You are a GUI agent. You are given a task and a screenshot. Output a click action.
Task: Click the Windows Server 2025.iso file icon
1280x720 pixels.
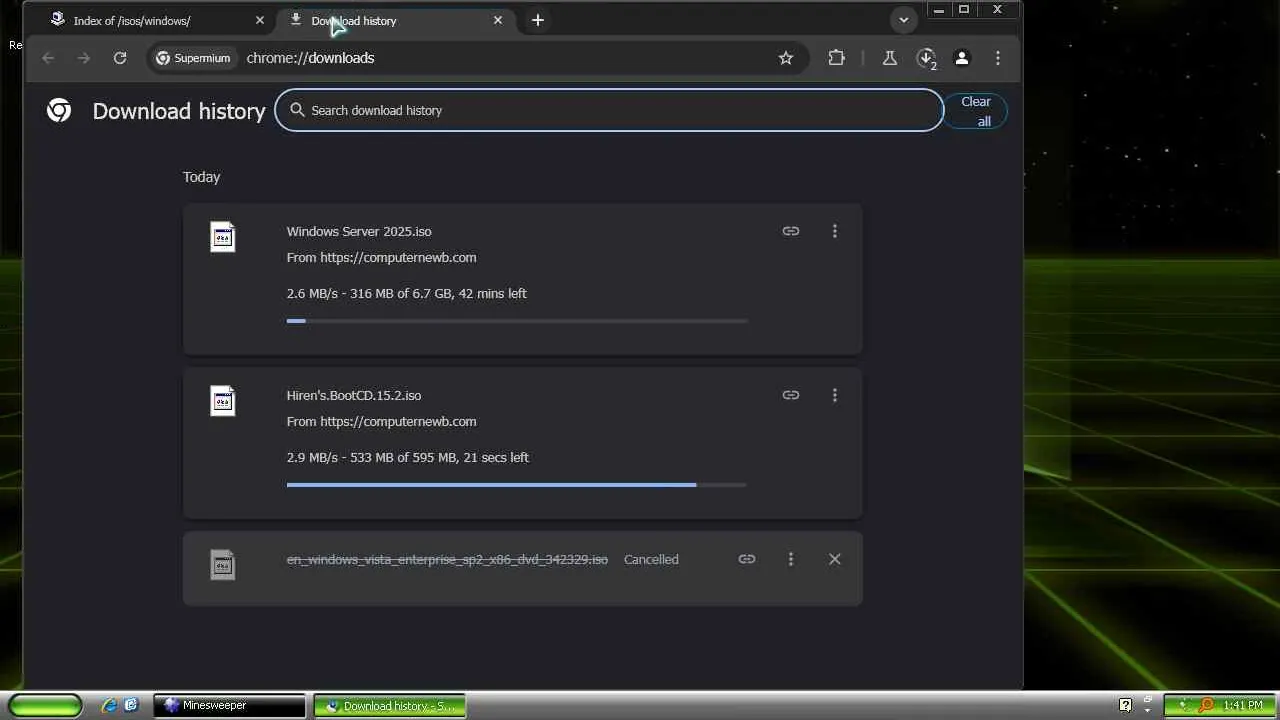[x=223, y=237]
